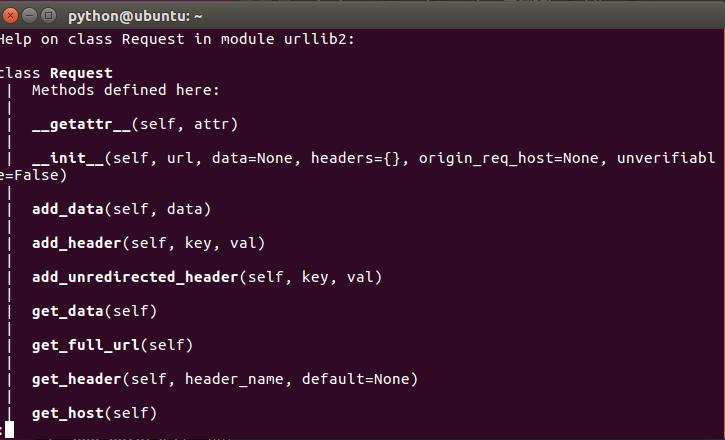
Task: Click the add_data method name
Action: [67, 209]
